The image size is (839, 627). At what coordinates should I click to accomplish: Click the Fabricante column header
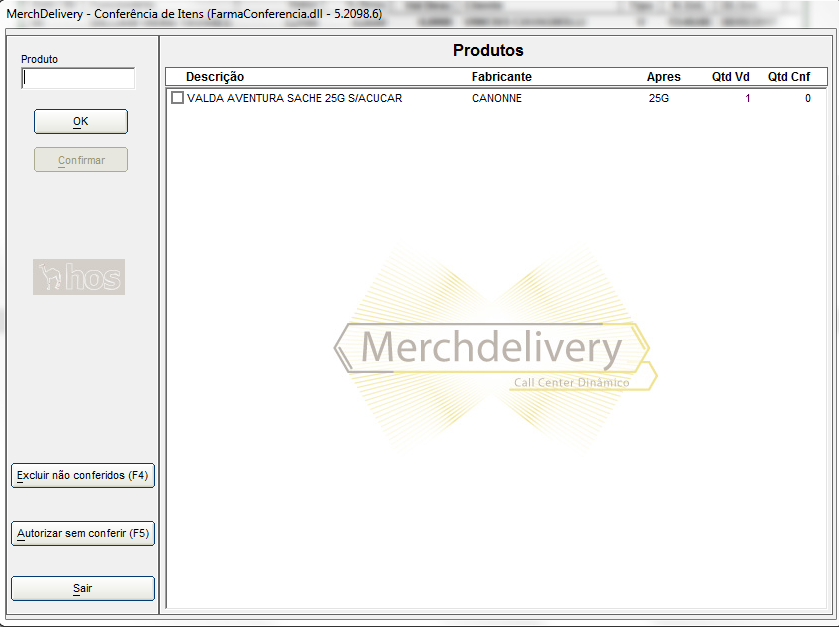pyautogui.click(x=502, y=77)
